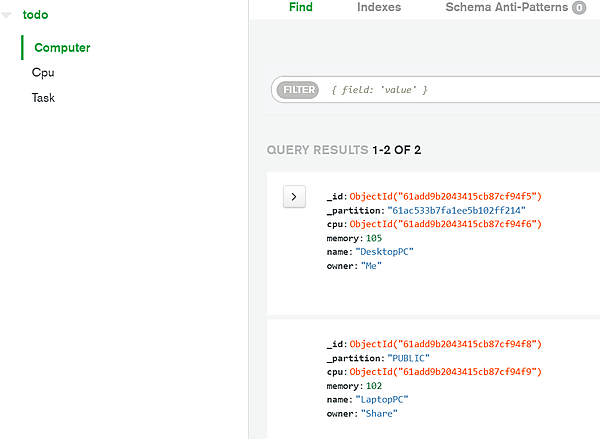The width and height of the screenshot is (600, 439).
Task: Click the memory value 105
Action: point(374,239)
